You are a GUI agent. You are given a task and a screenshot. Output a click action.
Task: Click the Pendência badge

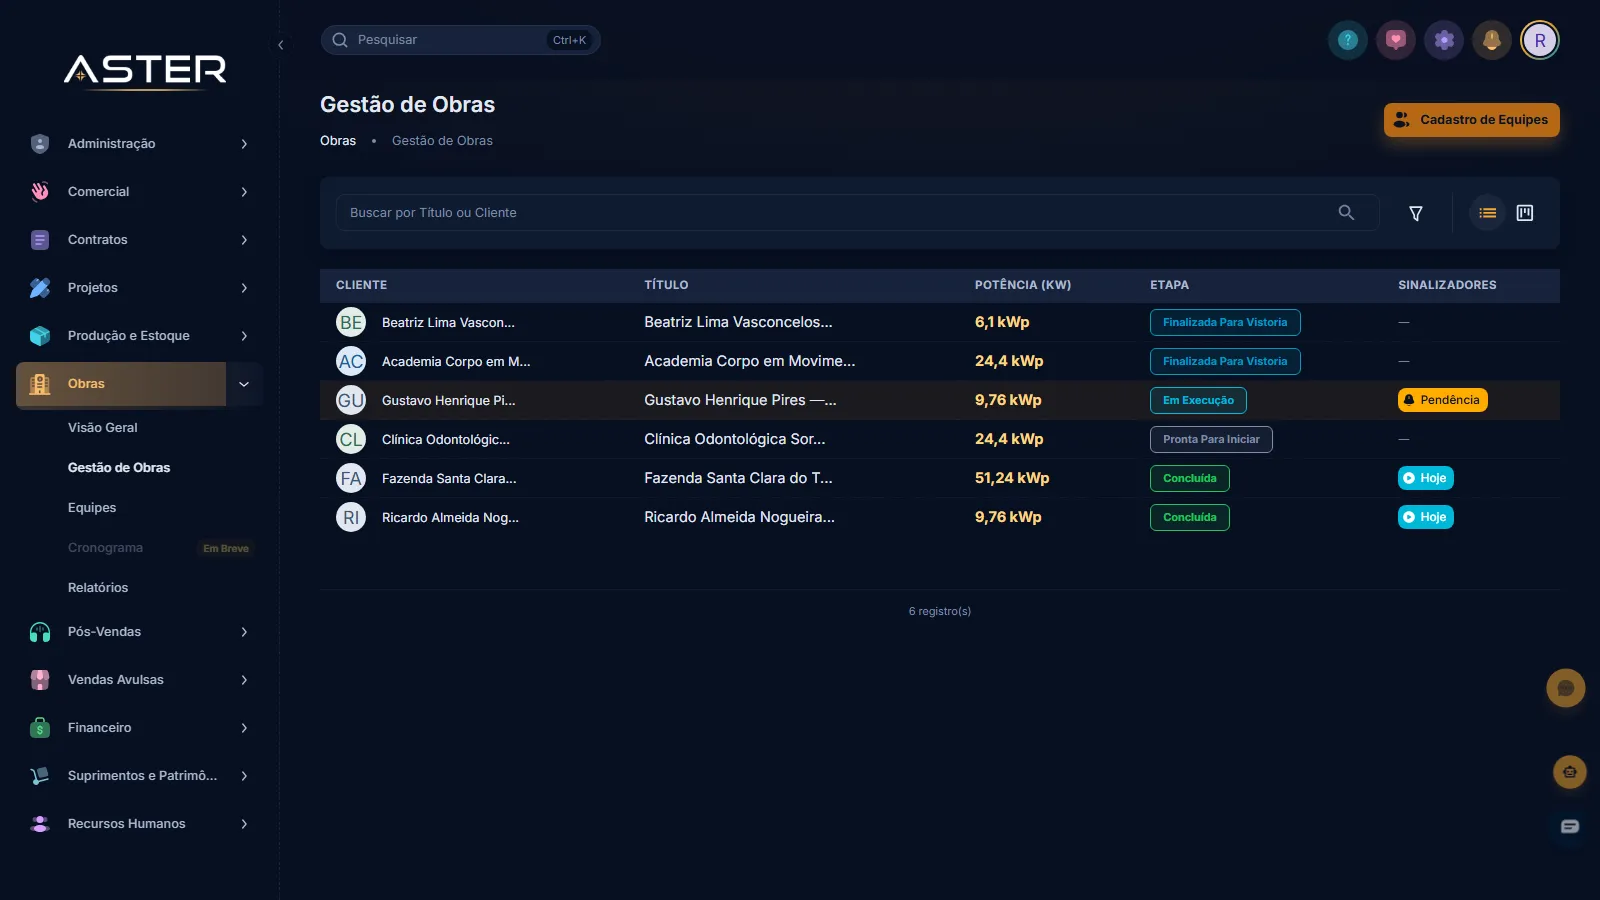point(1443,400)
